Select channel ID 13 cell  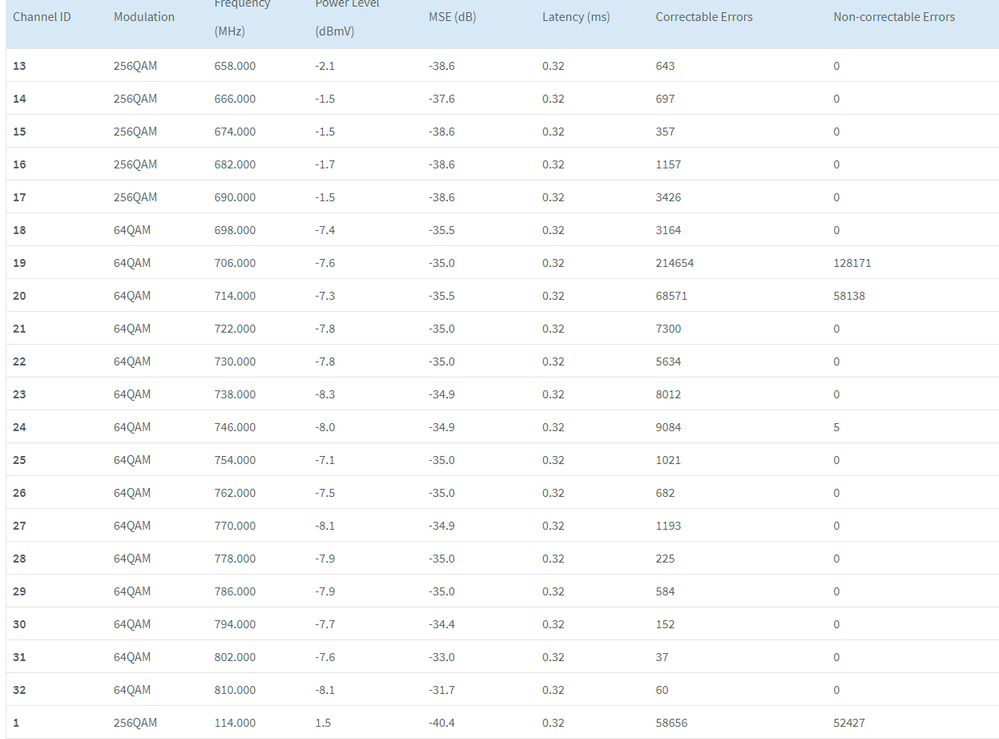(20, 66)
